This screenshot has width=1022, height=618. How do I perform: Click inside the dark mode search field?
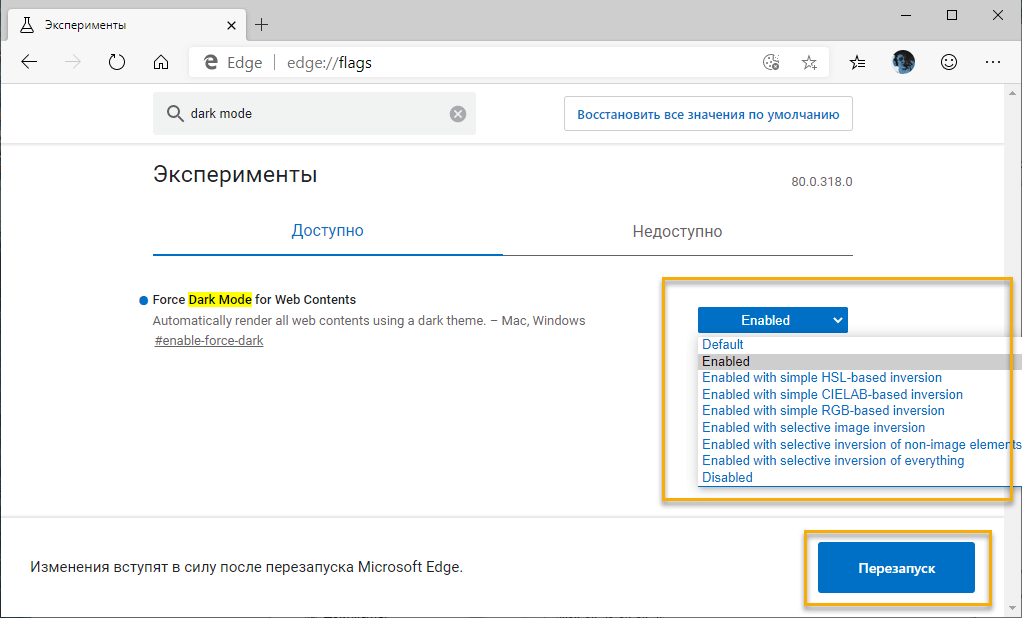coord(300,113)
